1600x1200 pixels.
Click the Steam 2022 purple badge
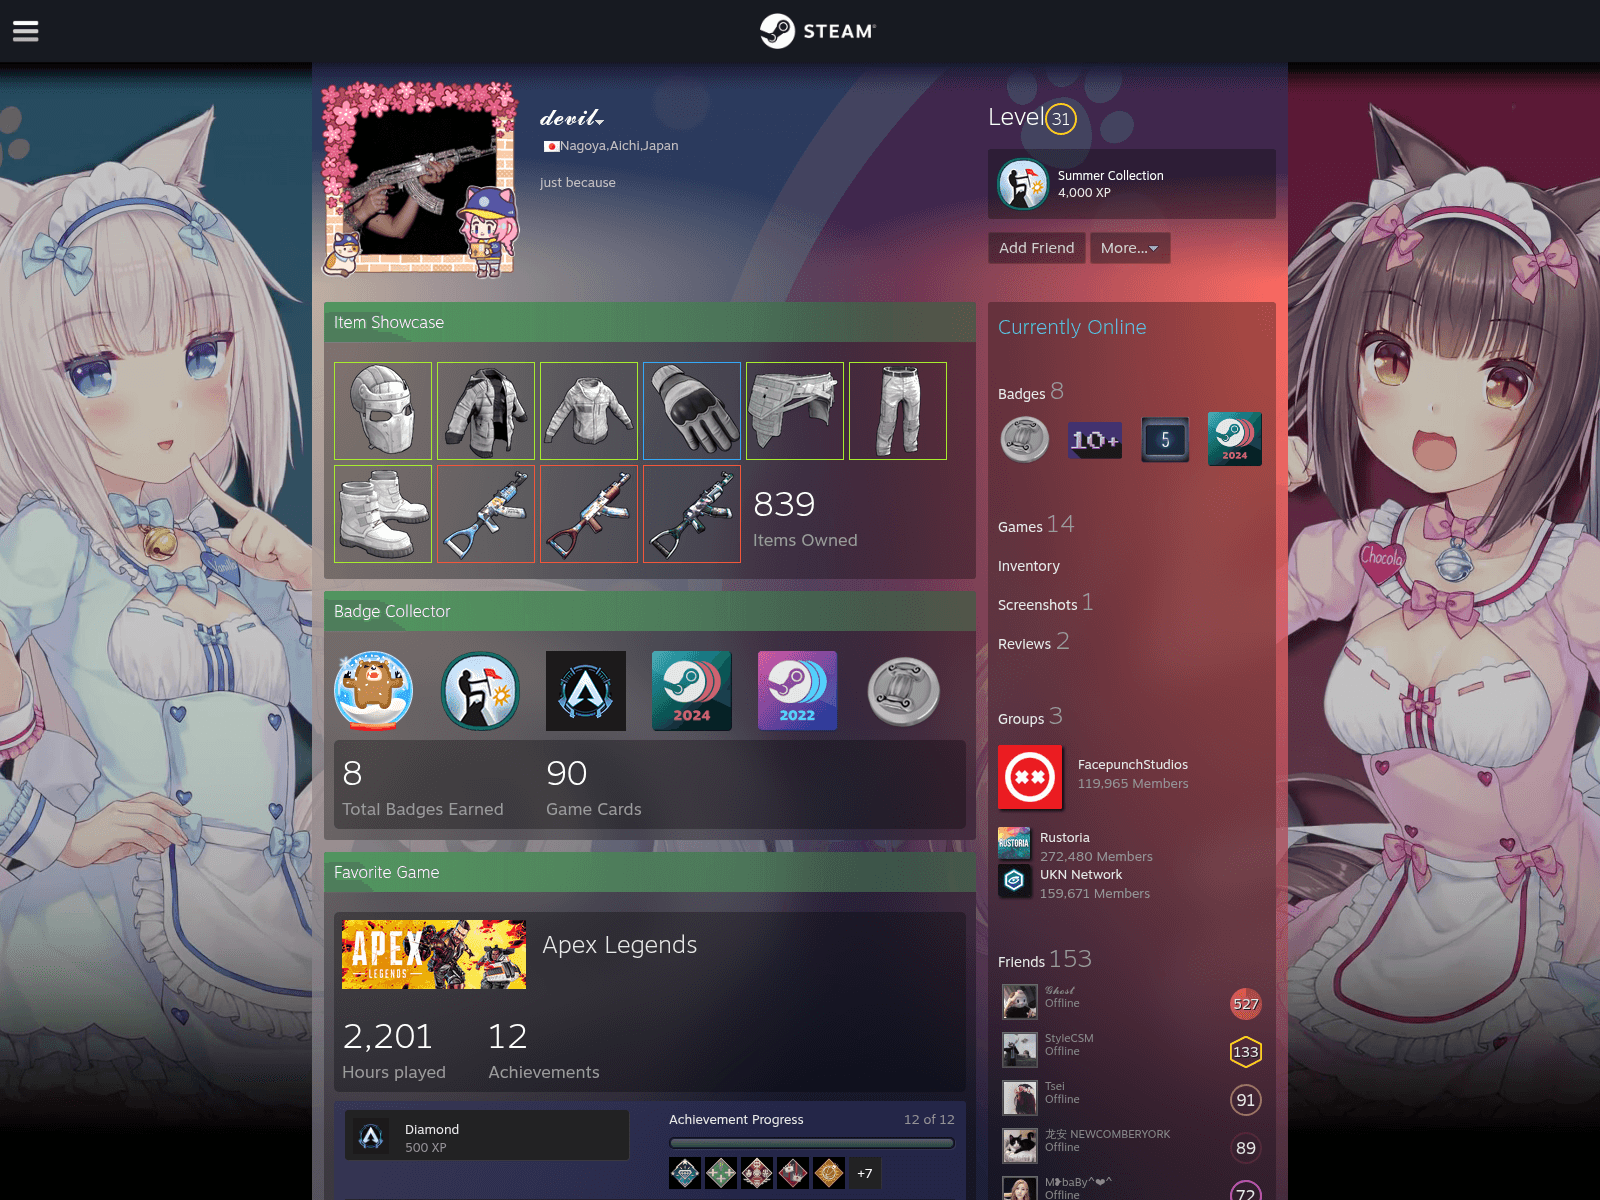(798, 691)
